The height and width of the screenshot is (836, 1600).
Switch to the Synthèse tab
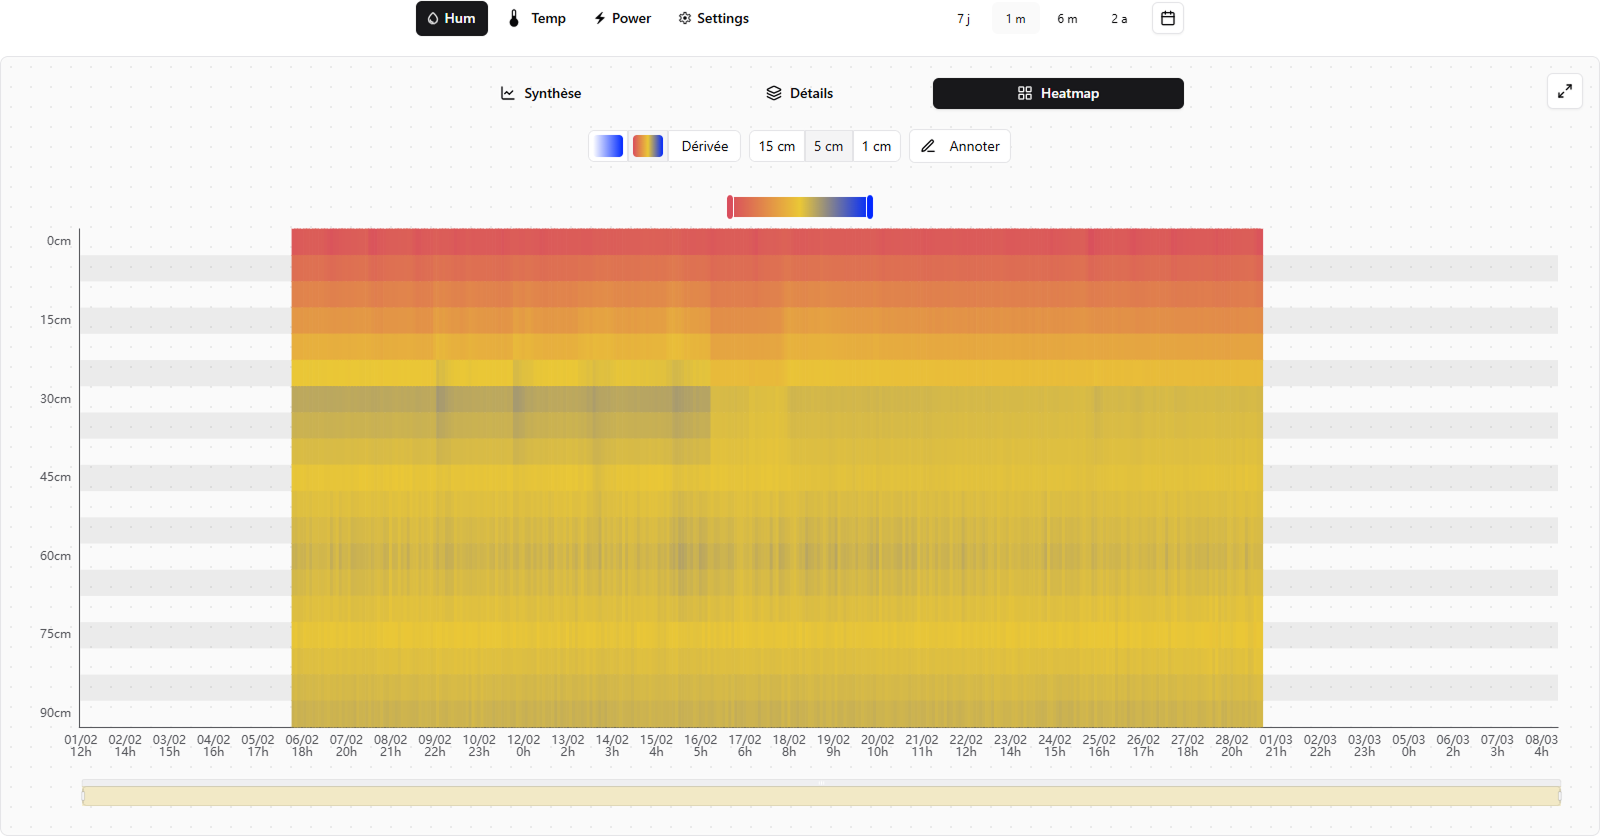click(x=541, y=93)
